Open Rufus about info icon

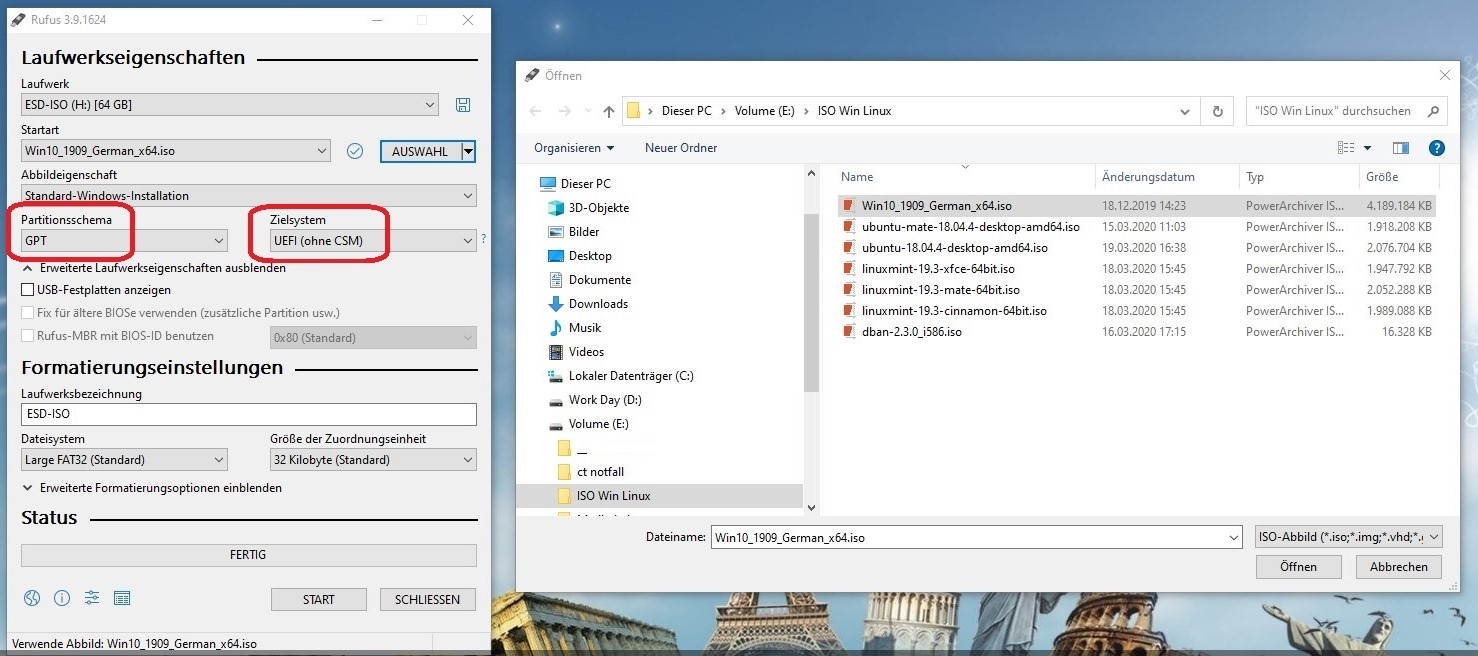click(62, 598)
